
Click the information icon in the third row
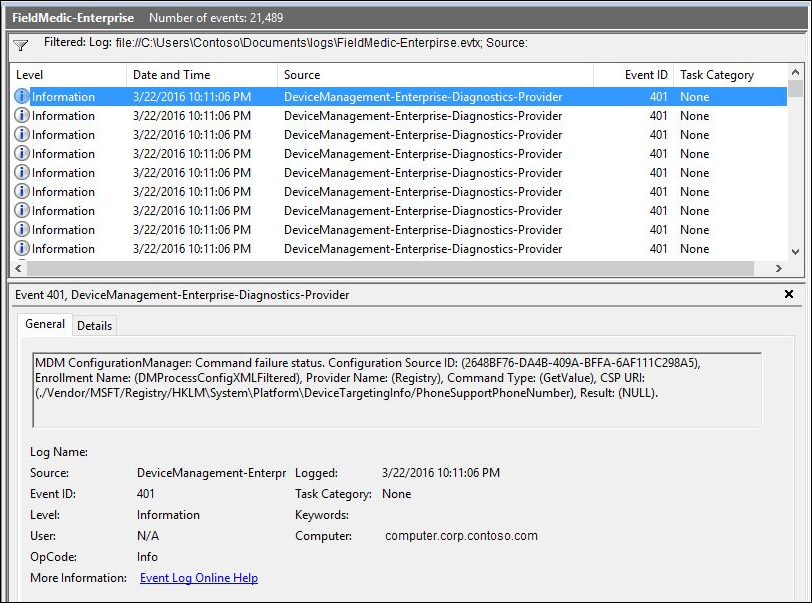(22, 135)
